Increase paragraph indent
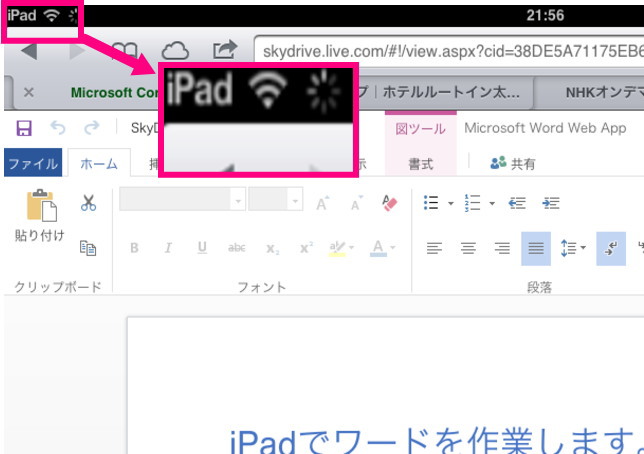The height and width of the screenshot is (454, 644). point(550,203)
